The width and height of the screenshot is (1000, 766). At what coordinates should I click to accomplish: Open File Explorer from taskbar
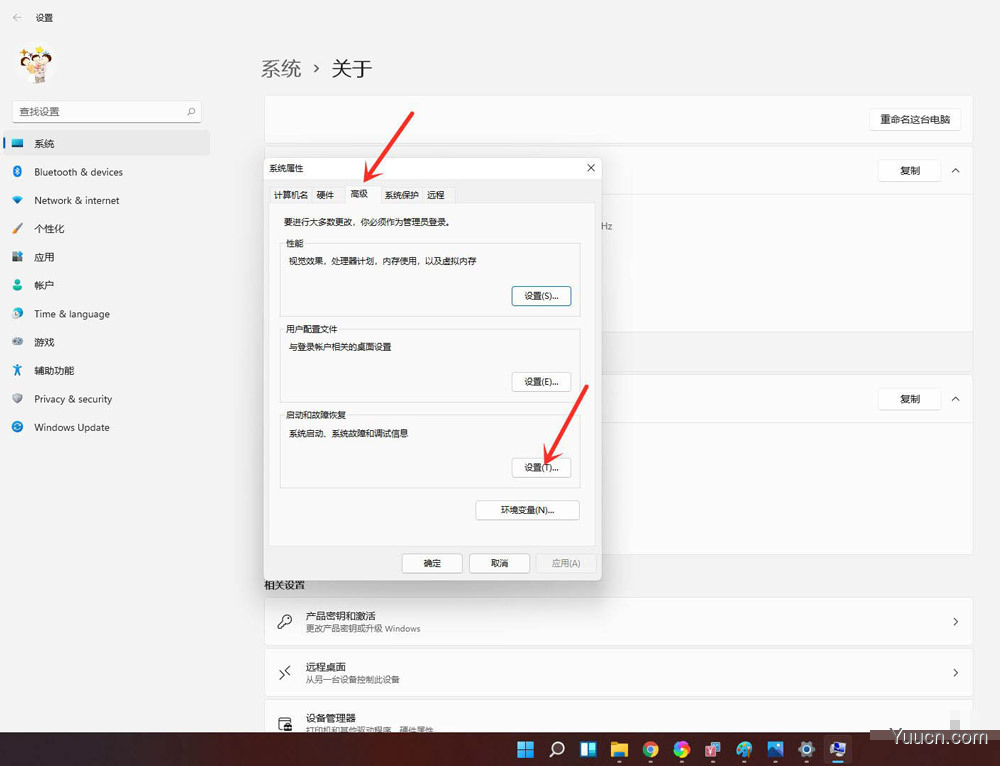(x=619, y=749)
